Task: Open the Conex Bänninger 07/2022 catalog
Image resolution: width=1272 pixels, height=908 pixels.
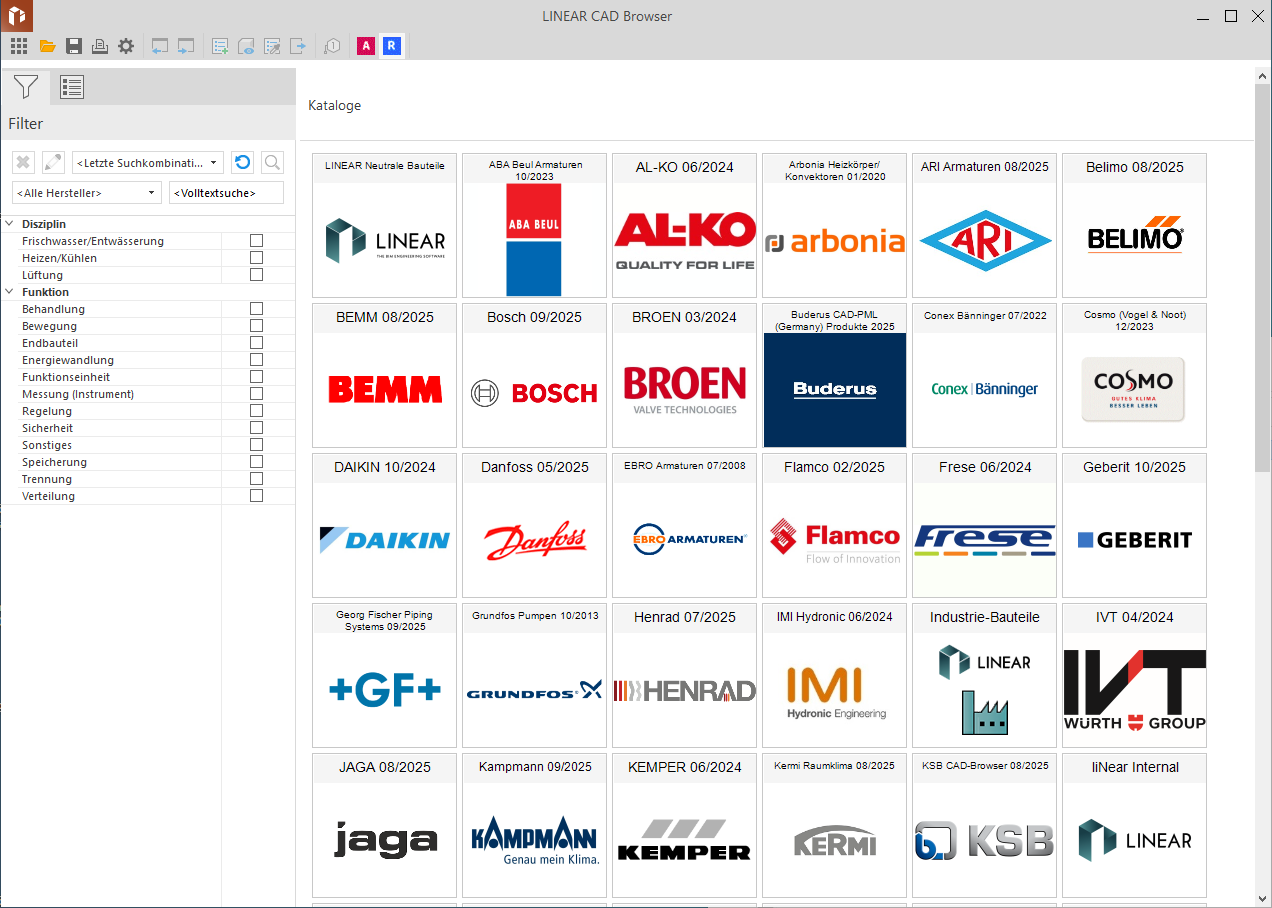Action: pos(984,375)
